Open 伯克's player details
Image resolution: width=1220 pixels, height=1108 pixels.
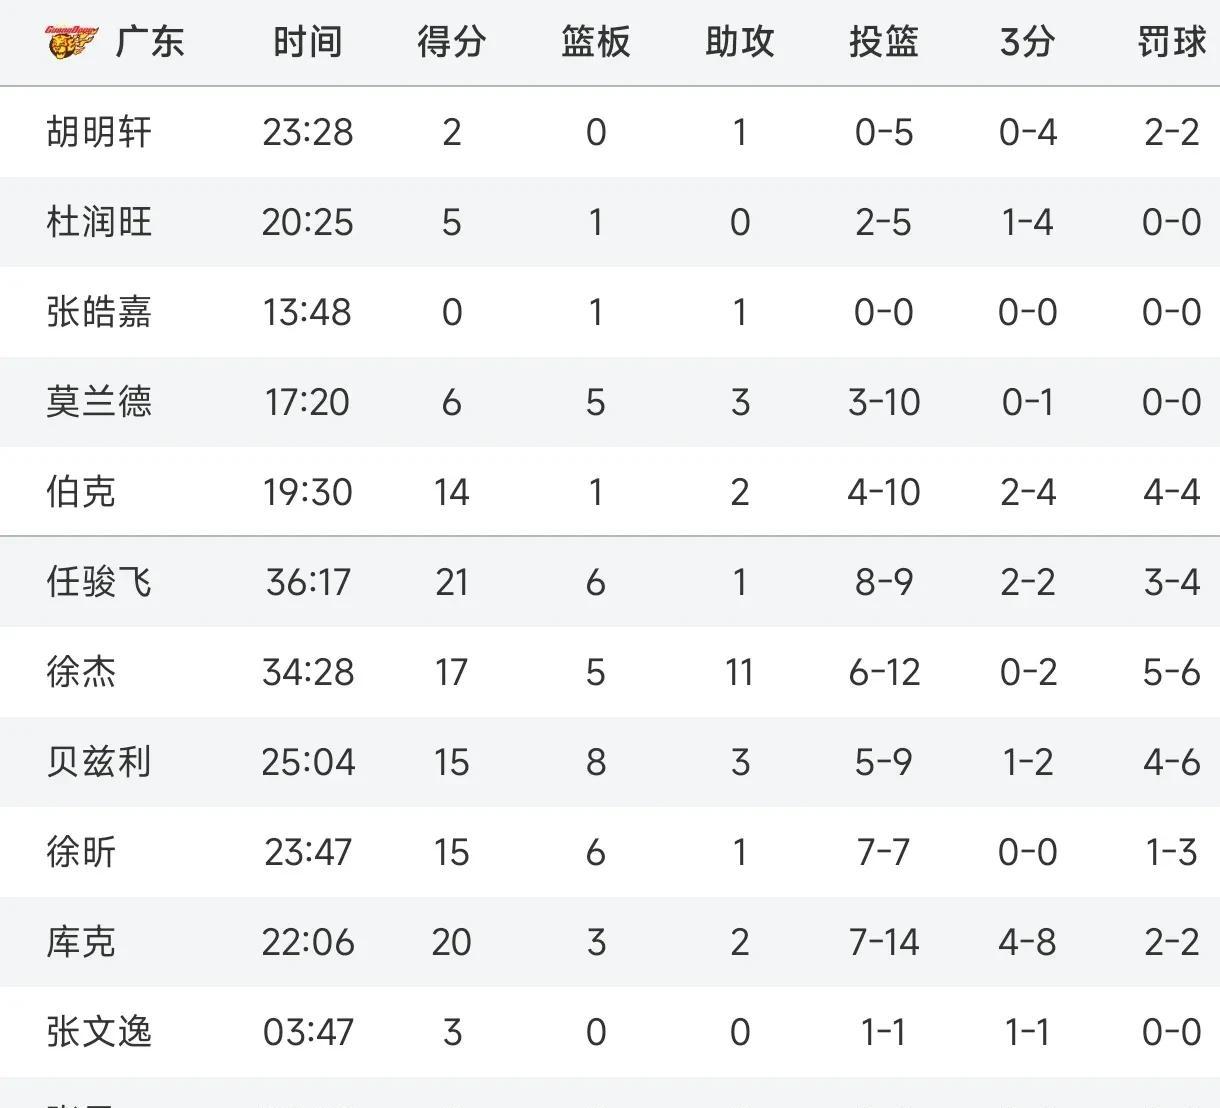[81, 492]
